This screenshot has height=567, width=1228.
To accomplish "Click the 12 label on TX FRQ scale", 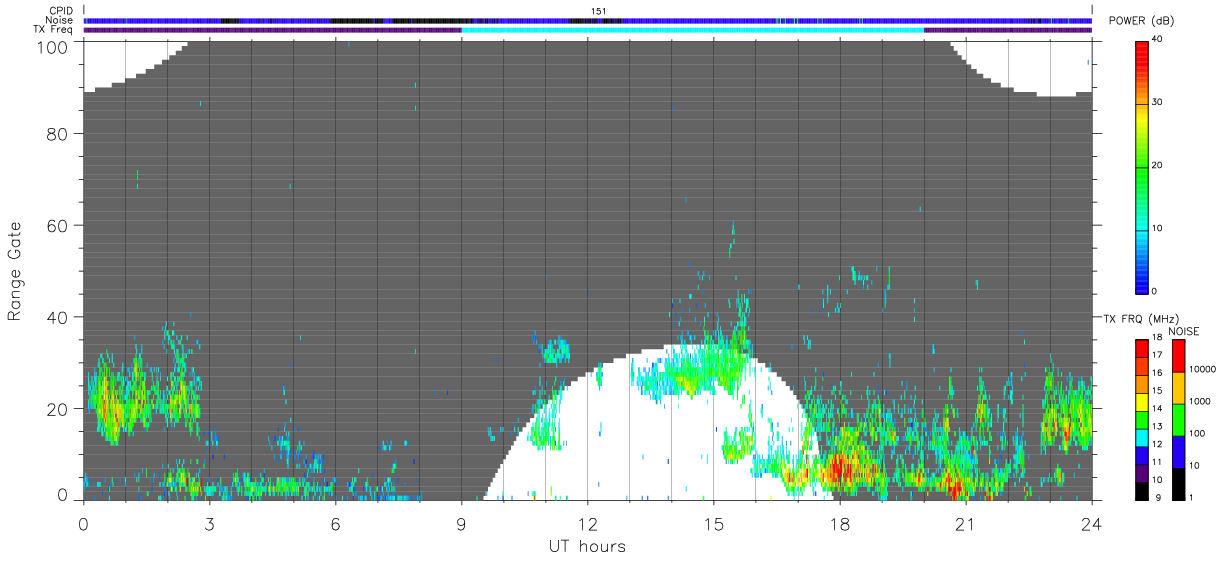I will point(1158,444).
